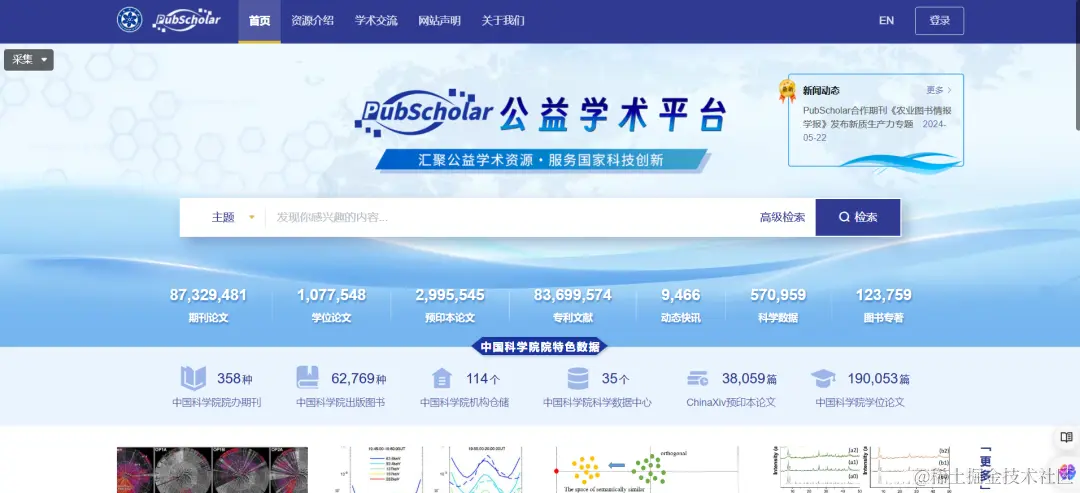Viewport: 1080px width, 493px height.
Task: Go to the 学术交流 page
Action: tap(376, 21)
